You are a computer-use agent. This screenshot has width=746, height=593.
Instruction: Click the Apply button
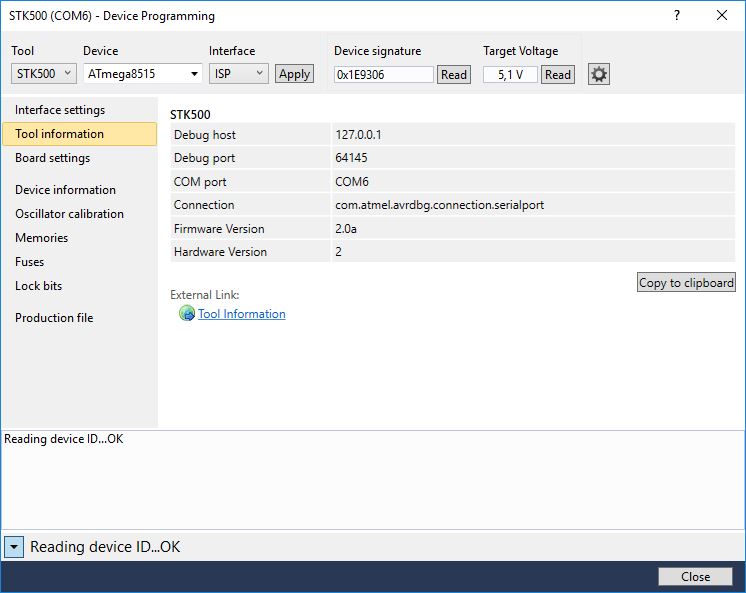[x=294, y=74]
